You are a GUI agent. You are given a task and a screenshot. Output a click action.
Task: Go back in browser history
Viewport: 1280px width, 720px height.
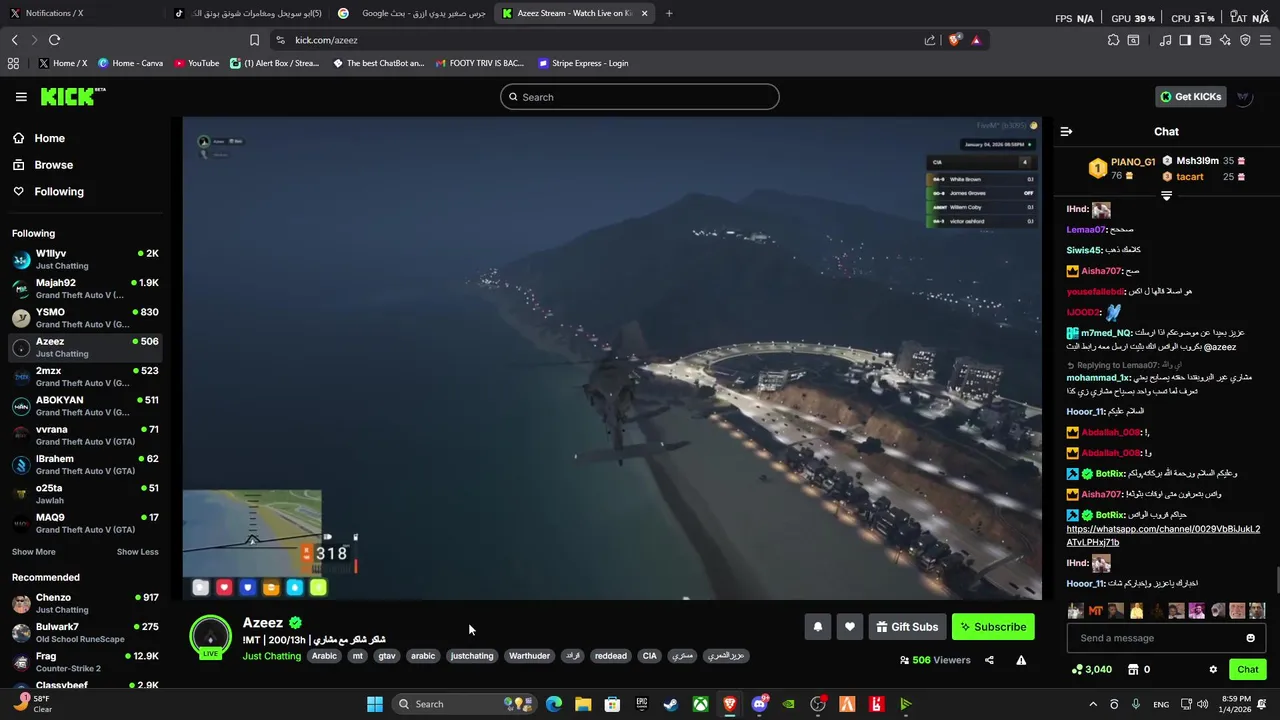(14, 40)
